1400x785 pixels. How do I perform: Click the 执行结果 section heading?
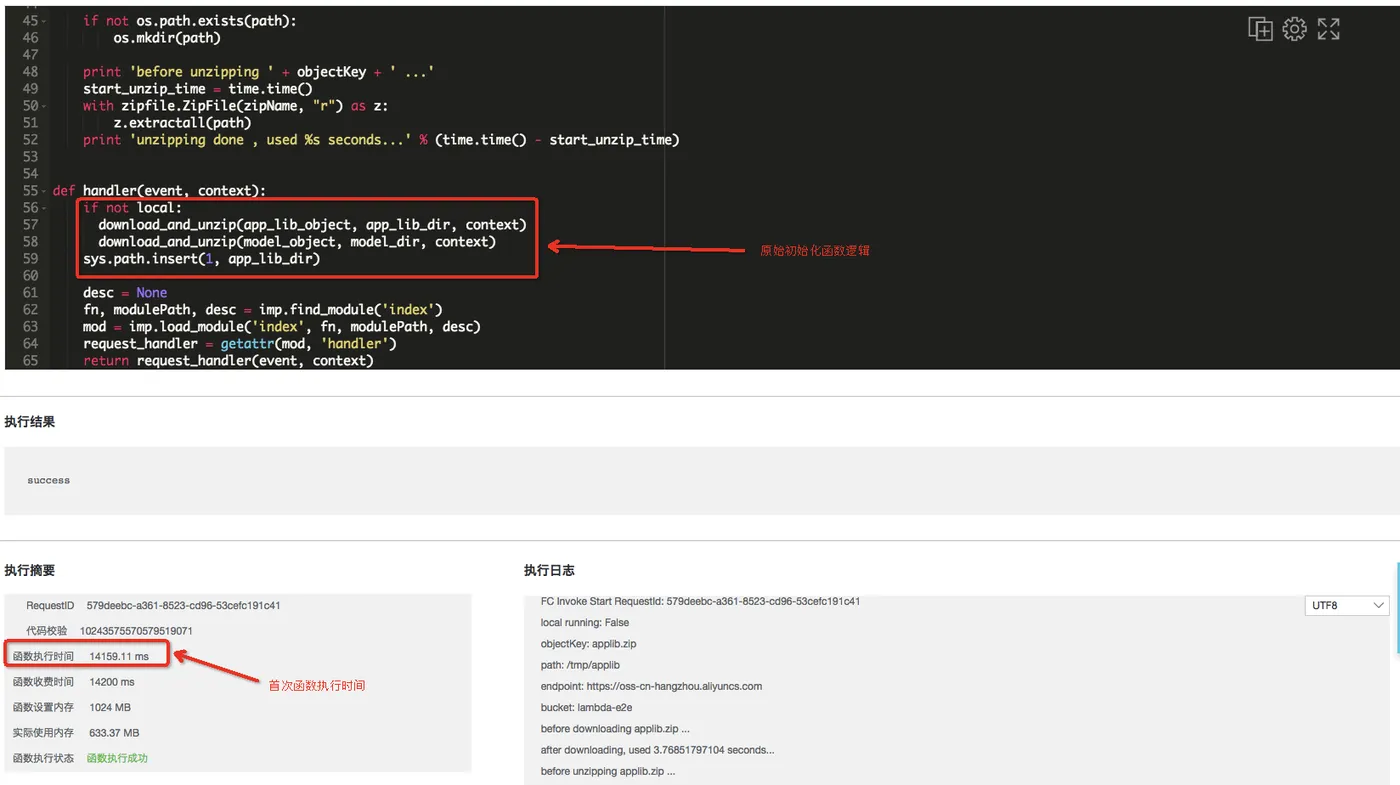point(30,422)
